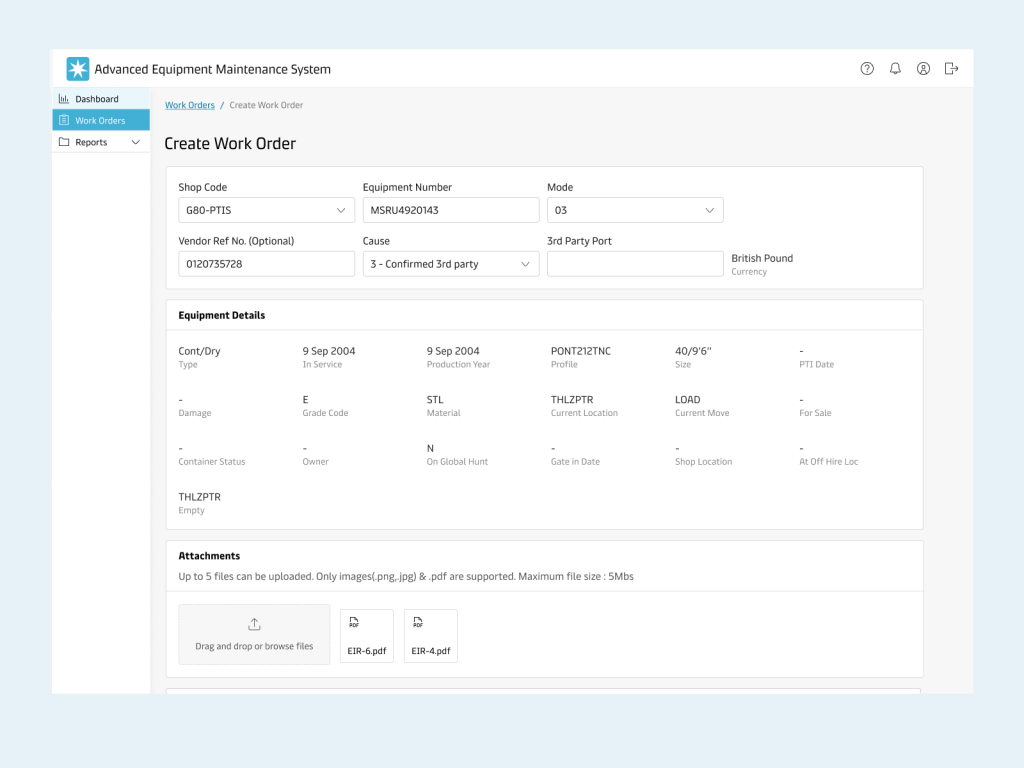The image size is (1024, 768).
Task: Click the upload arrow icon
Action: (x=254, y=625)
